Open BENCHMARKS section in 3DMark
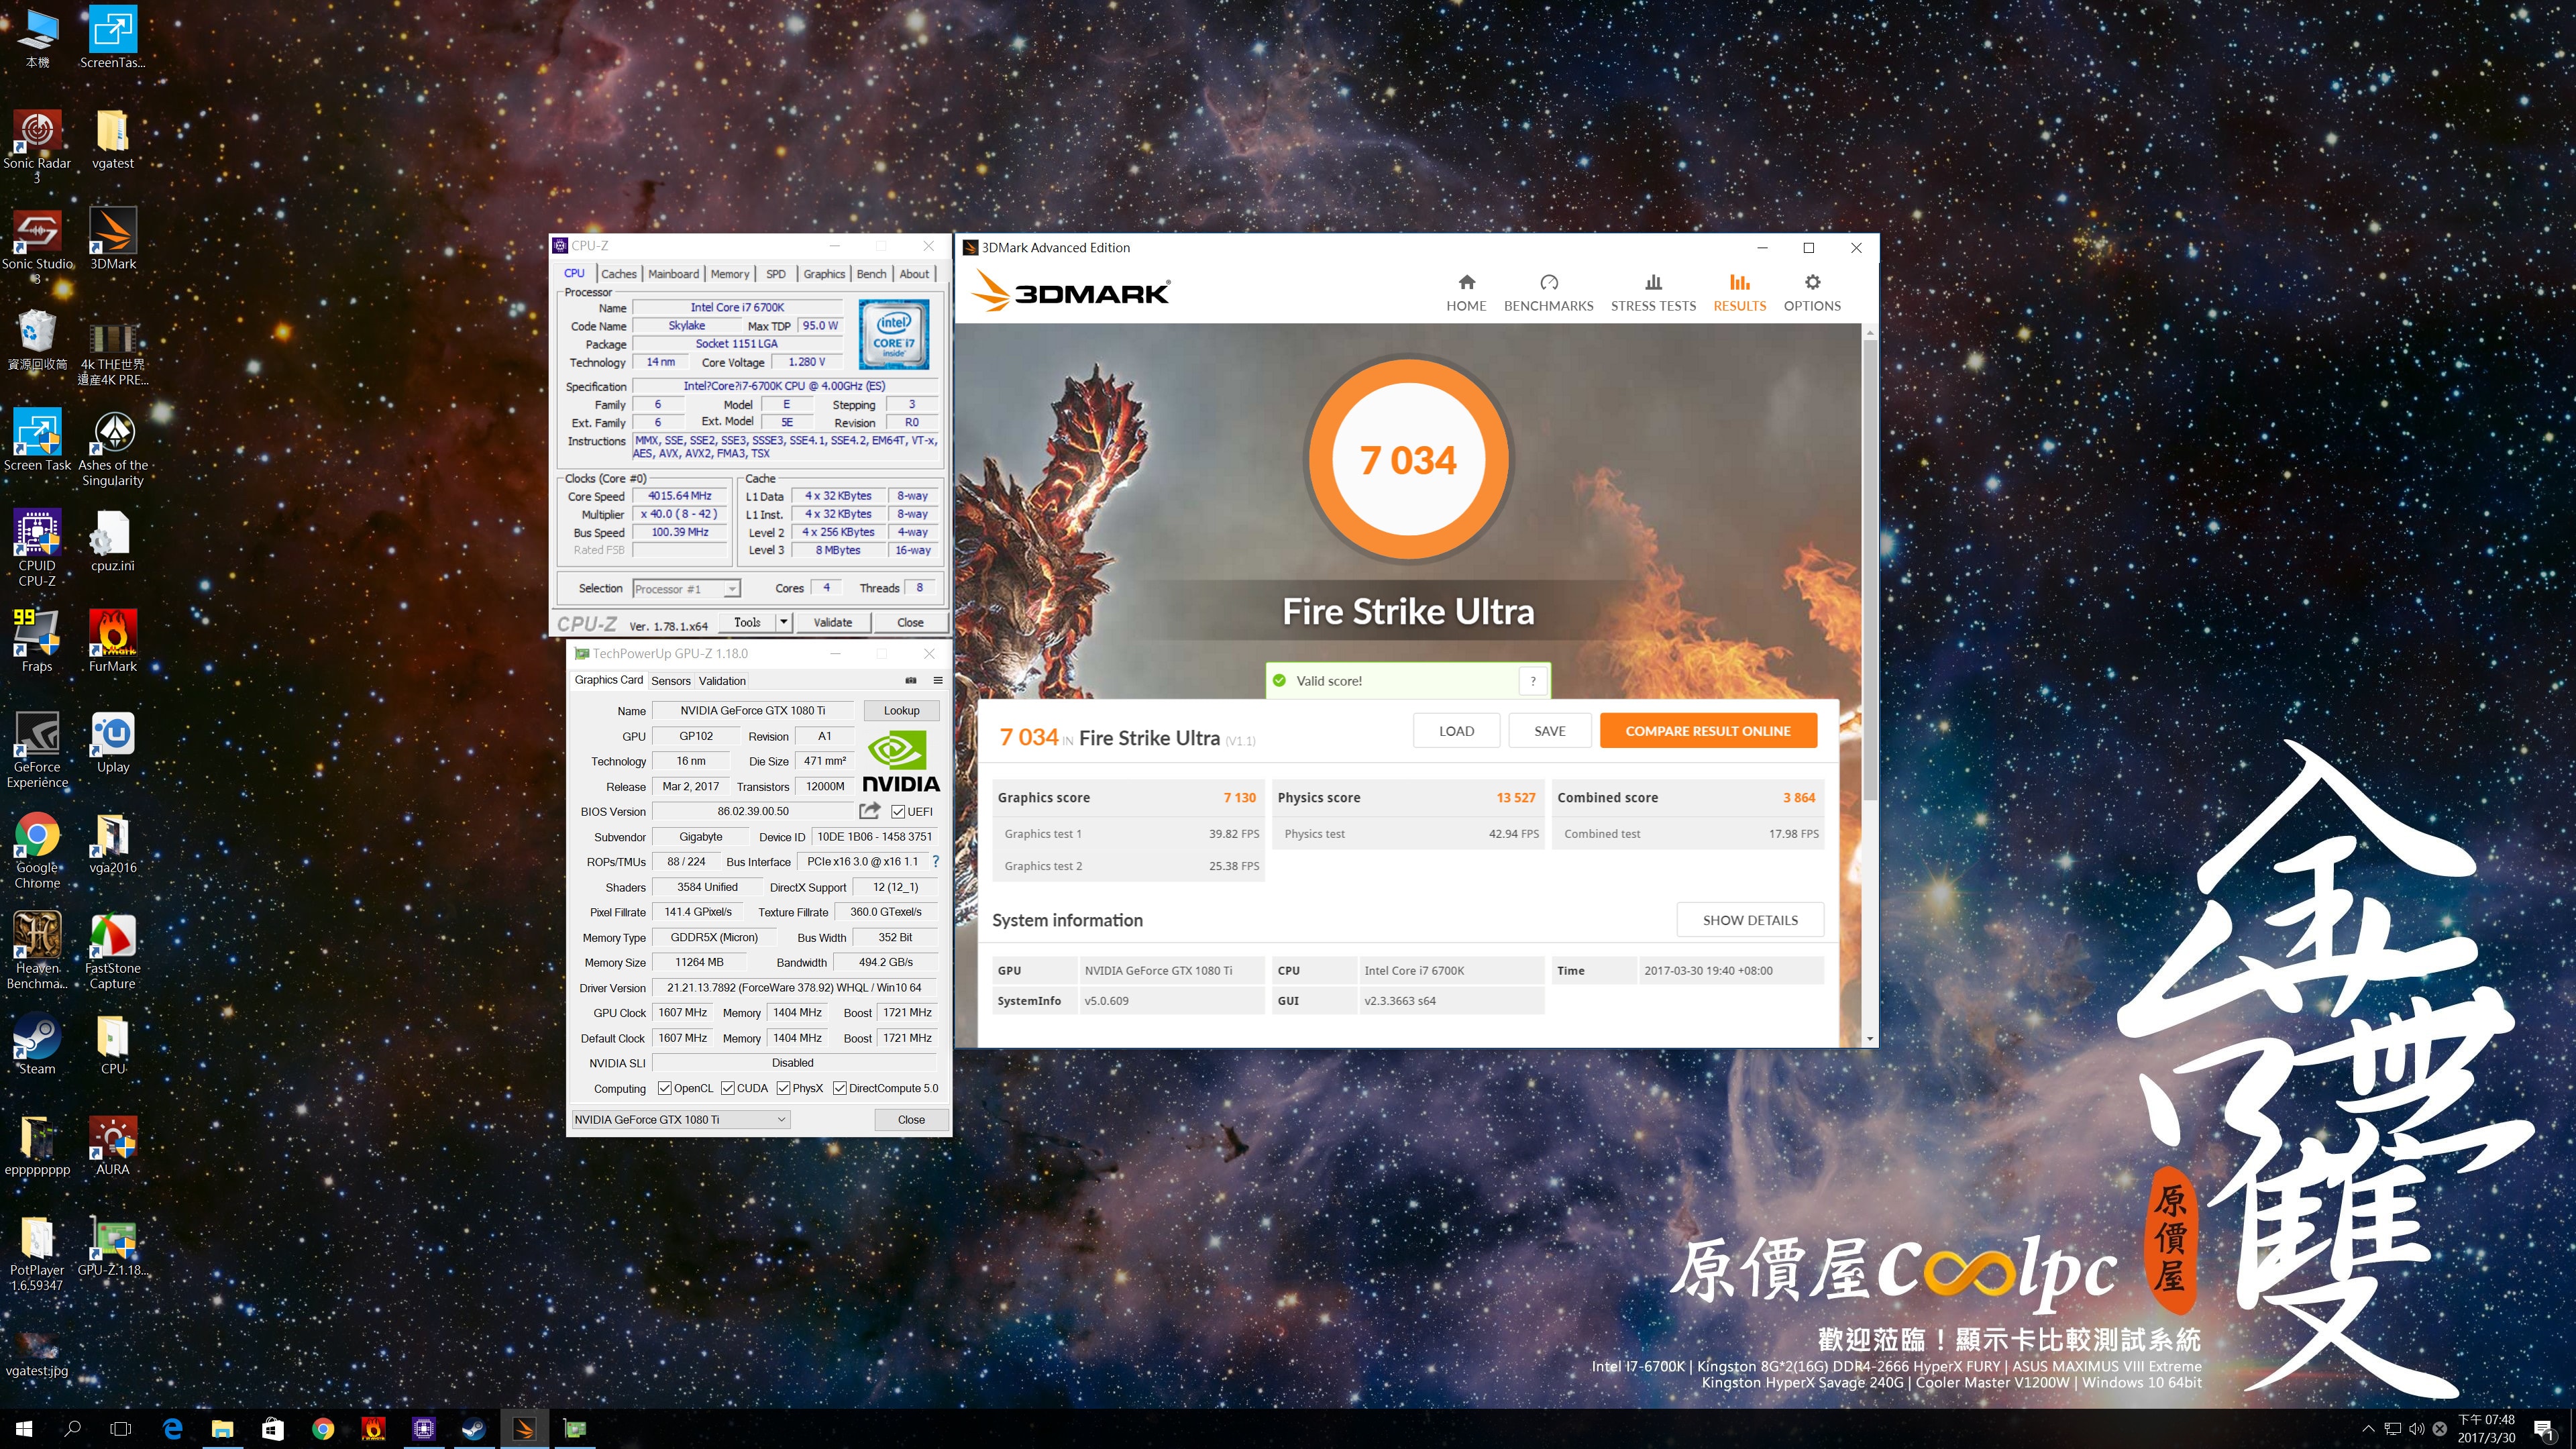This screenshot has height=1449, width=2576. [1548, 293]
